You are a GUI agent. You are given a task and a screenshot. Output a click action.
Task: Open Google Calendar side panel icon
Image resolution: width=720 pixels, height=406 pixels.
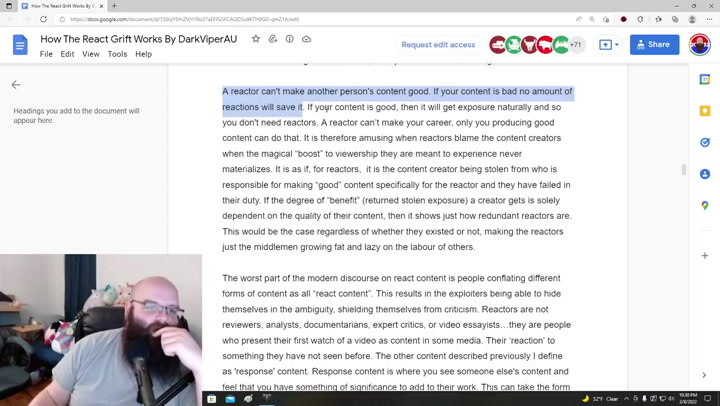tap(705, 79)
